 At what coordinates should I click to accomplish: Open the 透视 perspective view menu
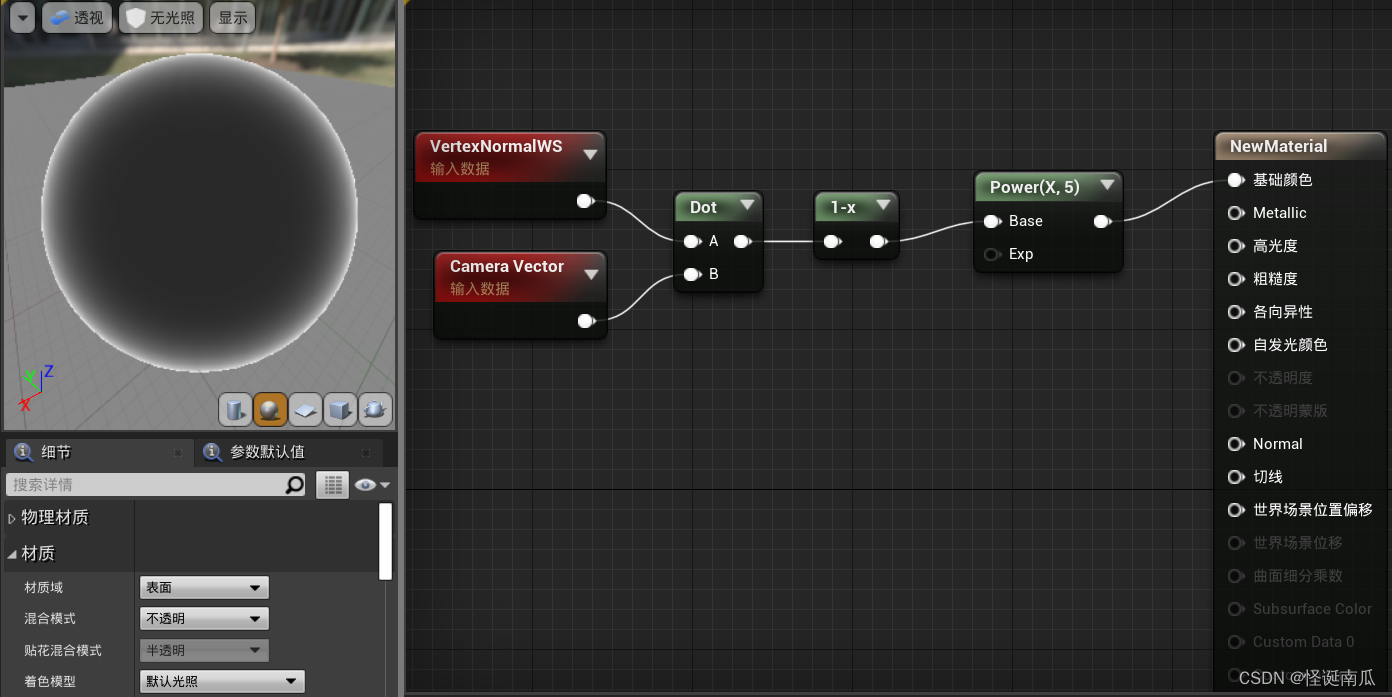(x=76, y=17)
